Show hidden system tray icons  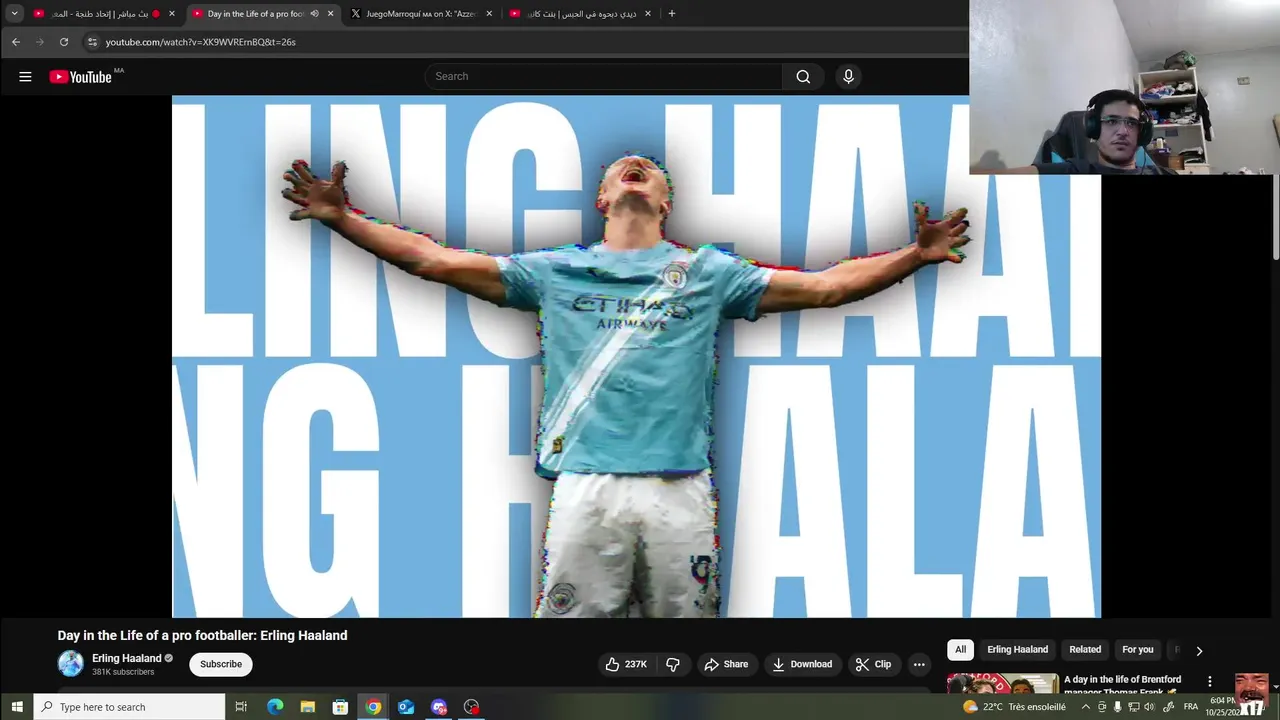pos(1086,707)
